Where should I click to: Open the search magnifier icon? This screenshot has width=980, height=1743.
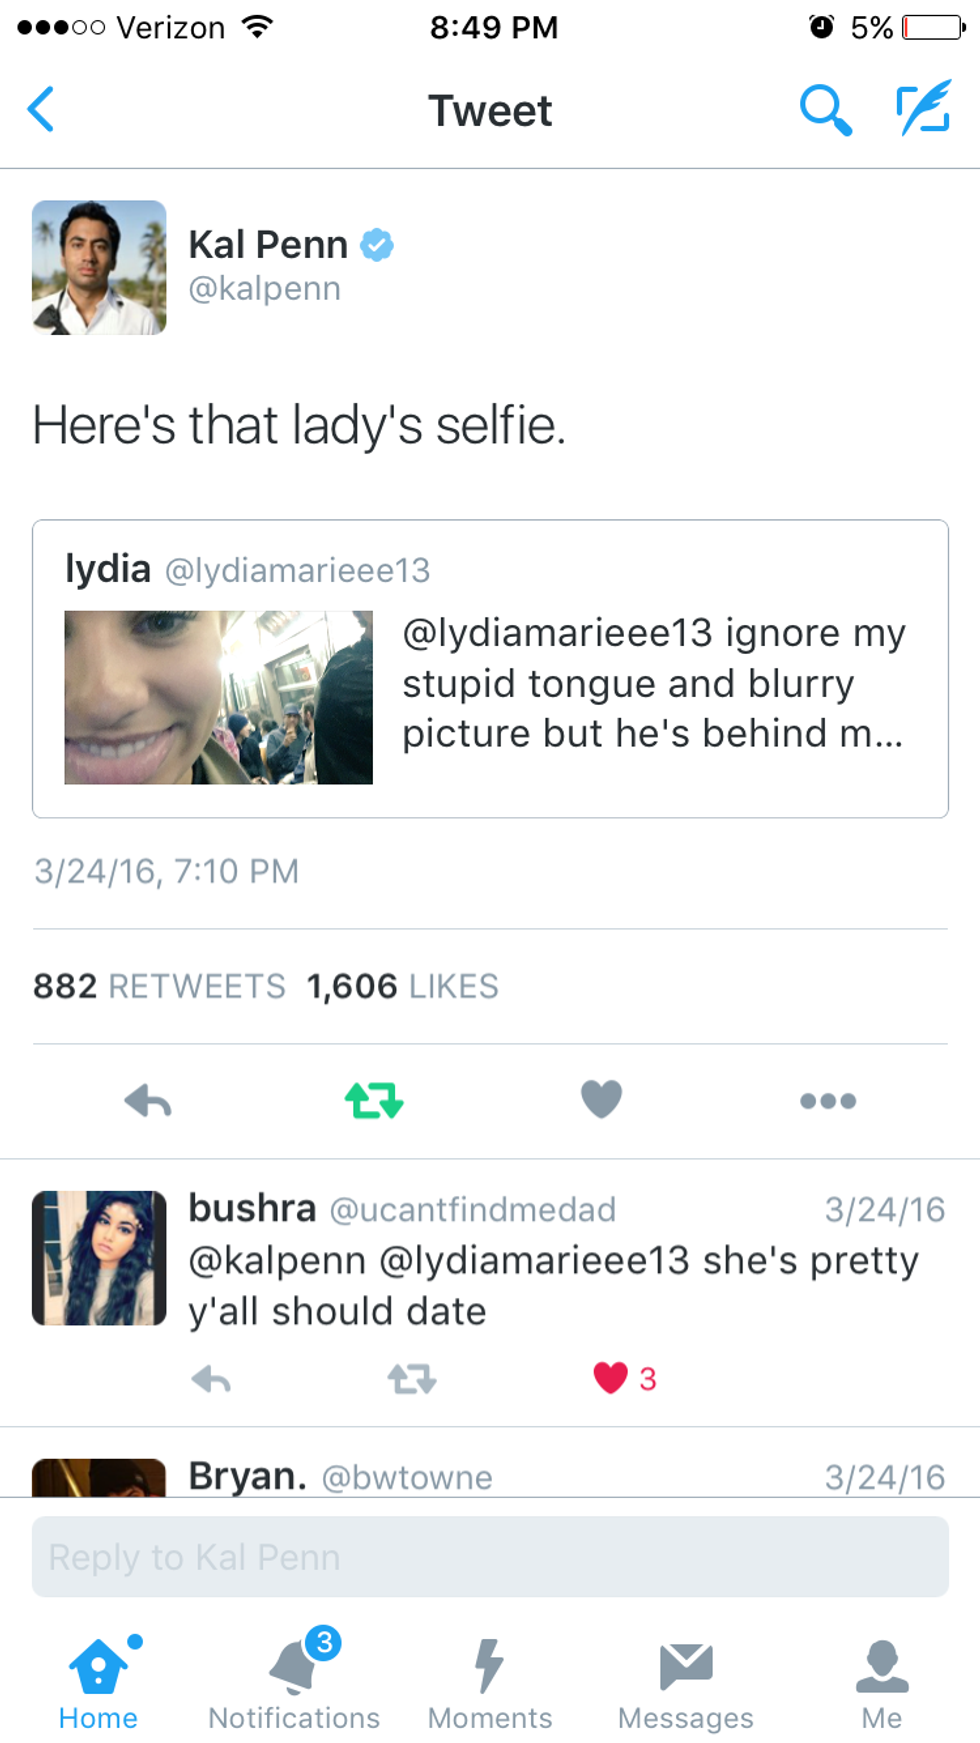point(825,110)
